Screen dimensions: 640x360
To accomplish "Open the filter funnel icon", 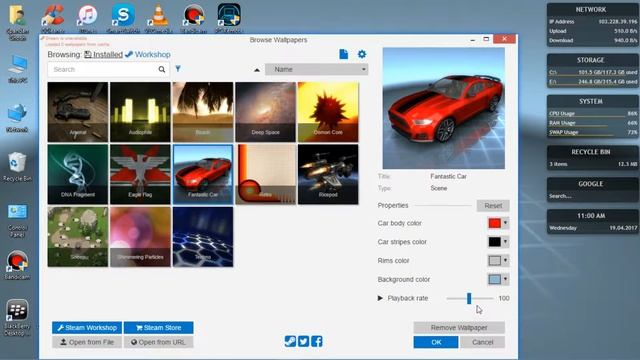I will click(178, 69).
